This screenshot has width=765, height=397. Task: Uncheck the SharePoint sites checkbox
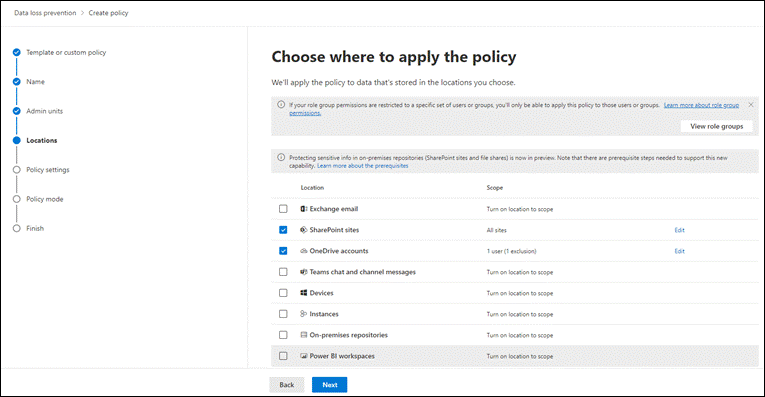coord(283,230)
